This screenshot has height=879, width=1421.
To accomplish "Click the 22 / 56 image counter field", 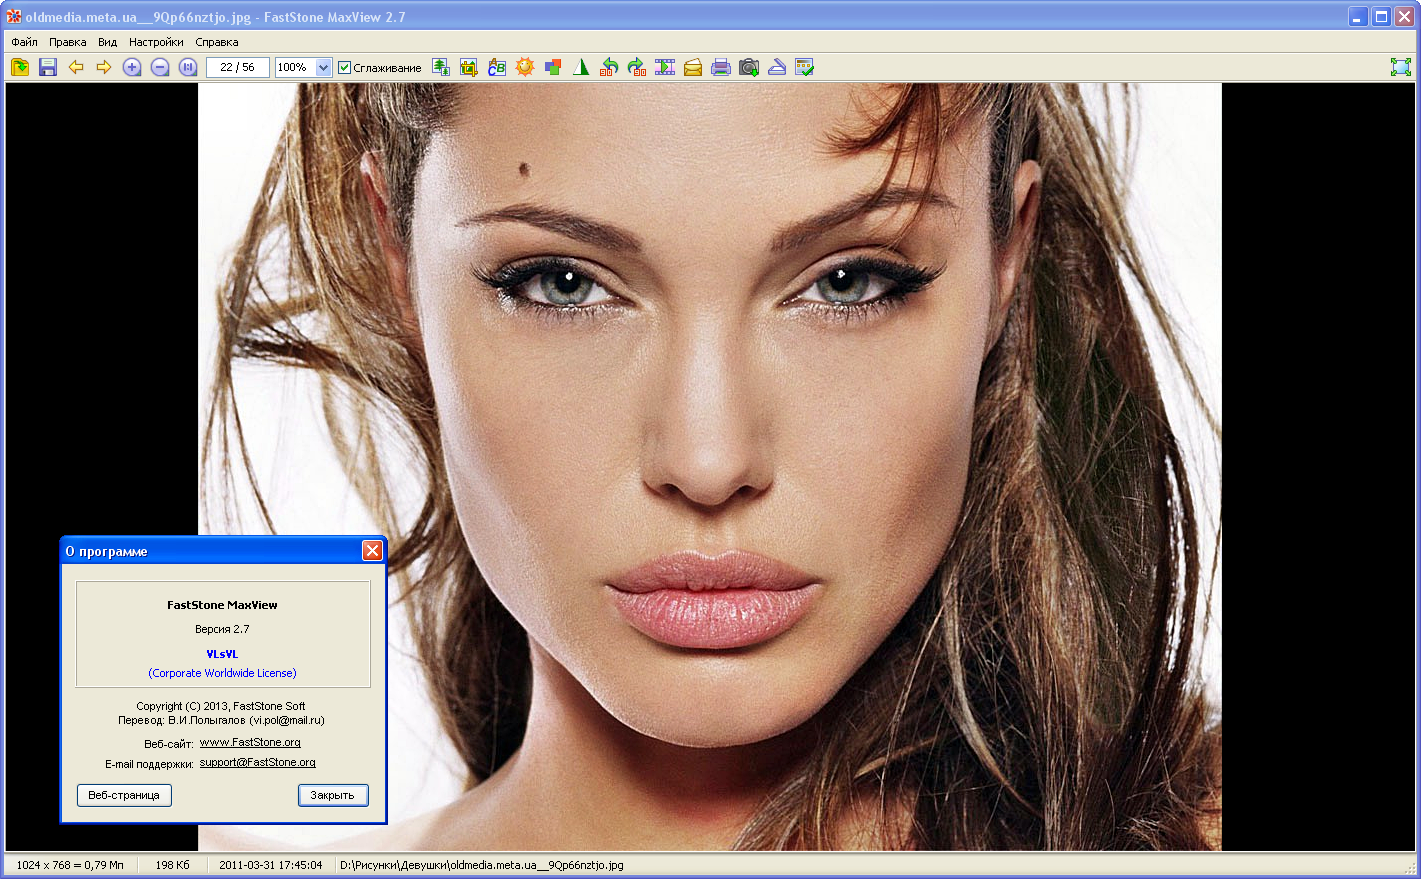I will [x=238, y=67].
